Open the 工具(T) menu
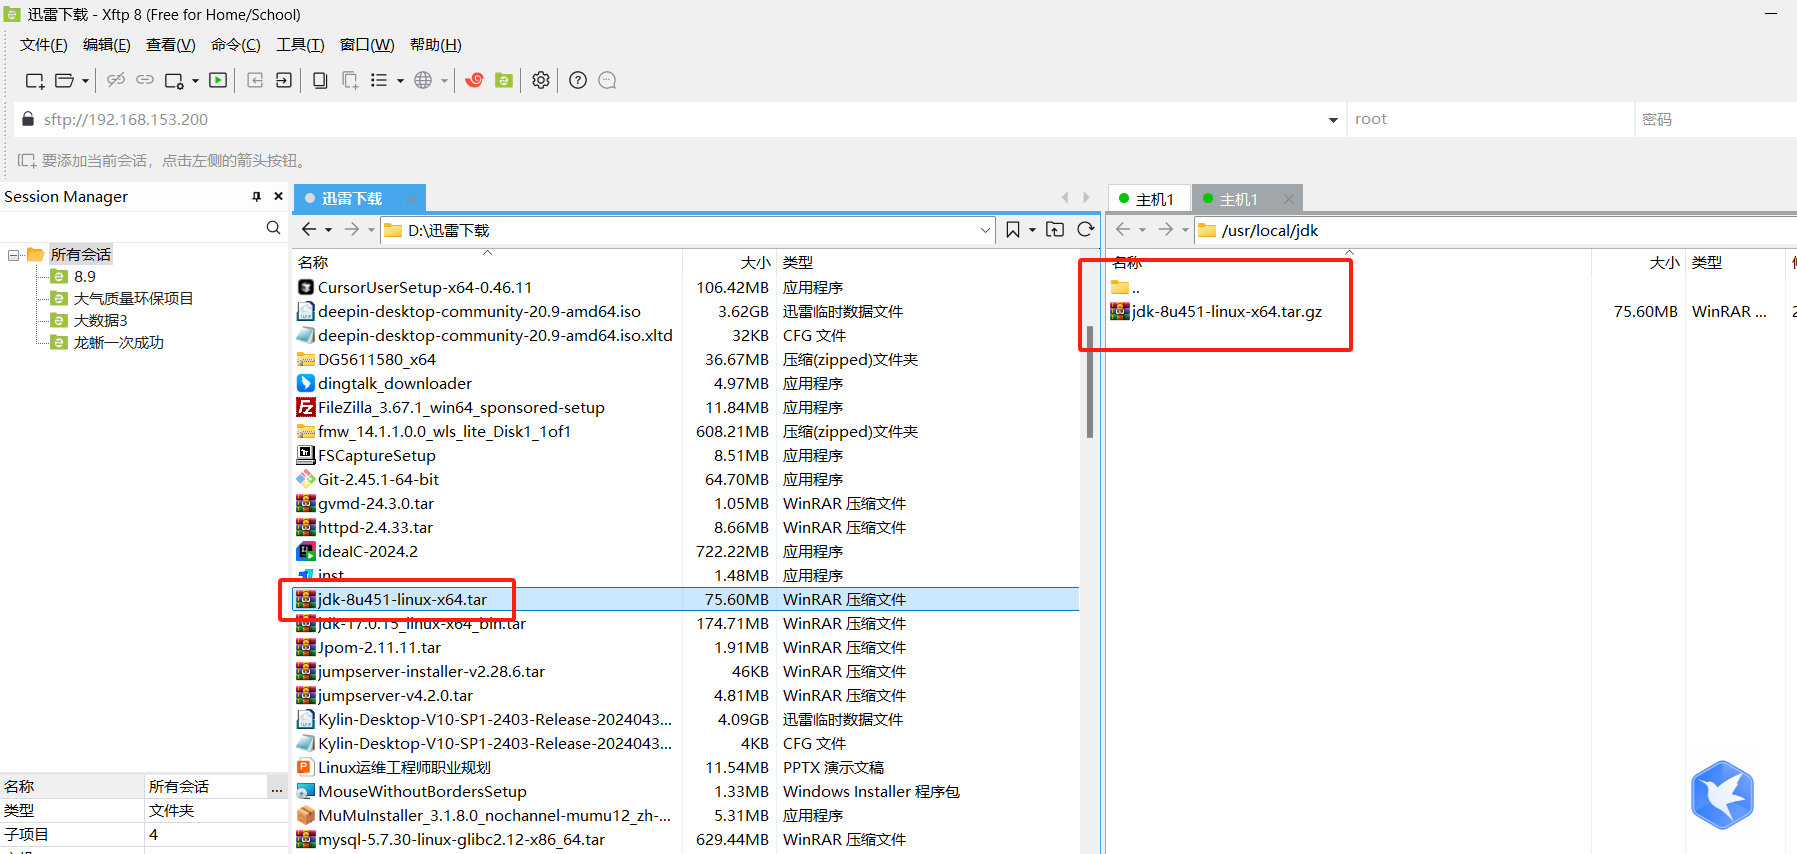The image size is (1797, 854). 300,45
